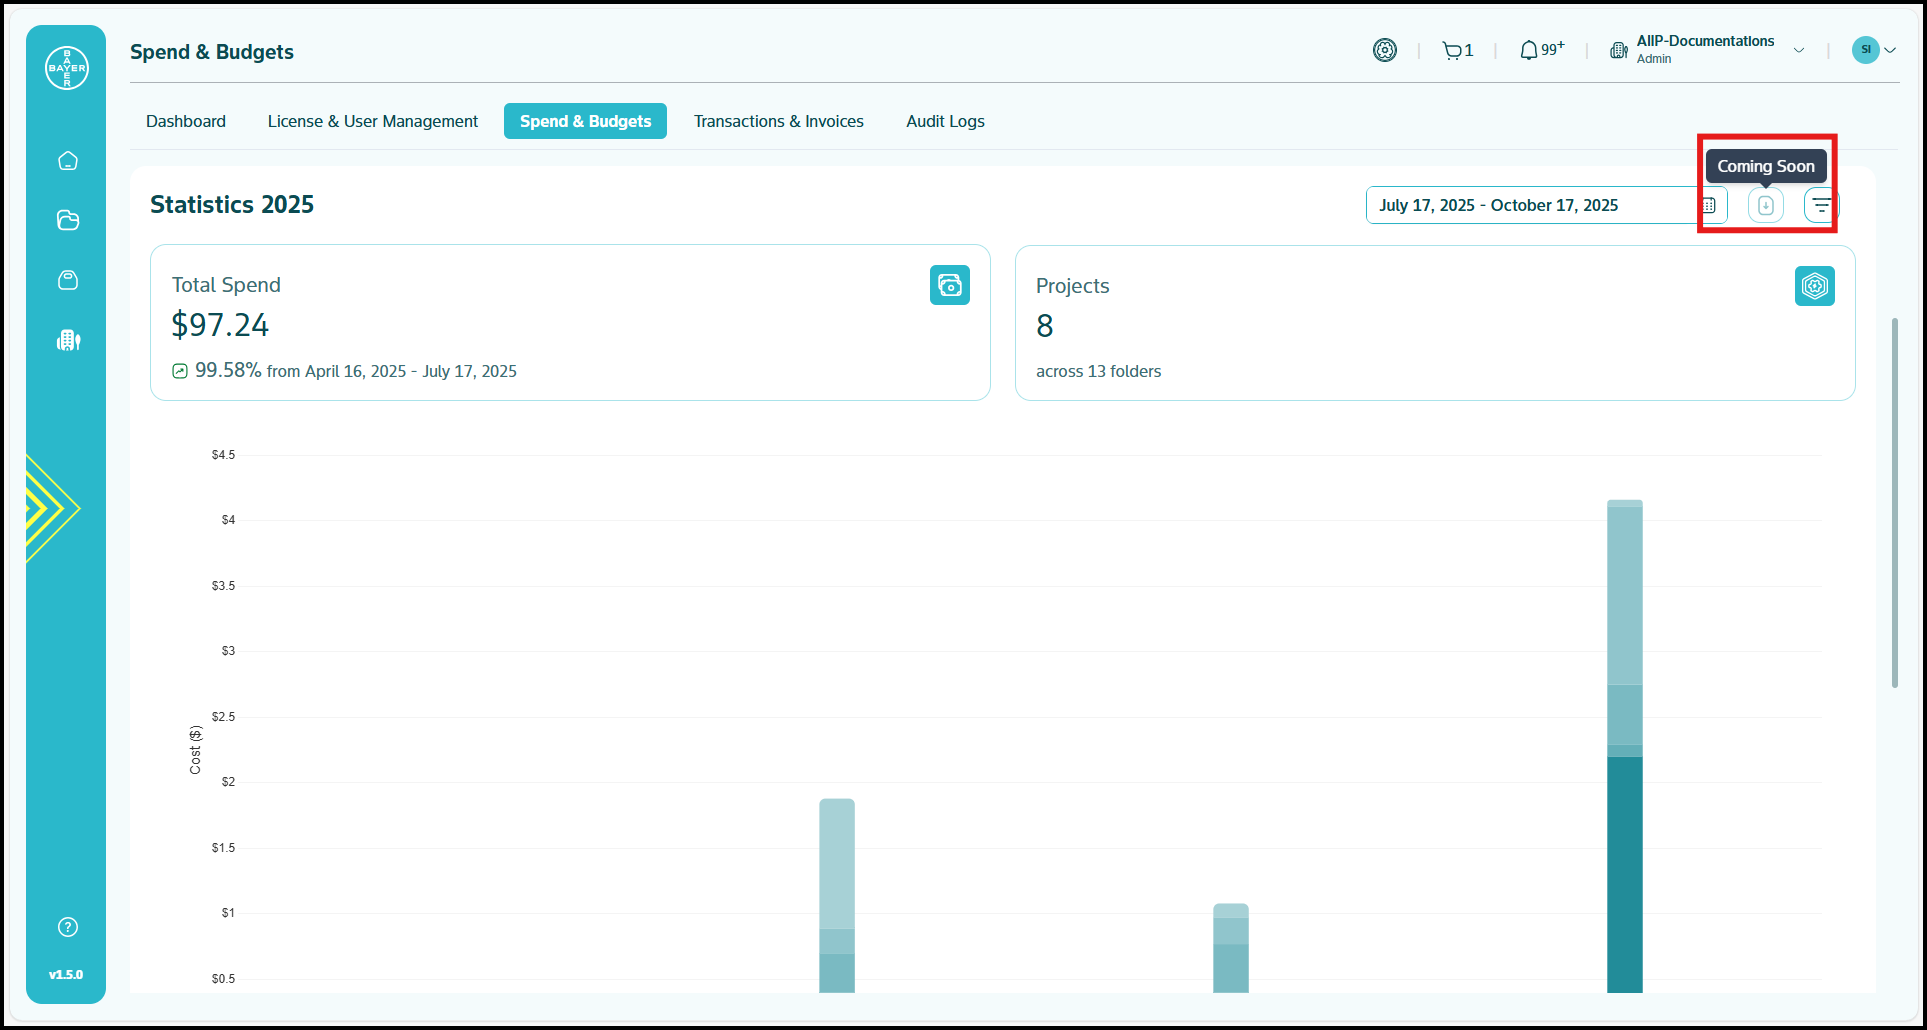The image size is (1927, 1030).
Task: Switch to the Dashboard tab
Action: [186, 121]
